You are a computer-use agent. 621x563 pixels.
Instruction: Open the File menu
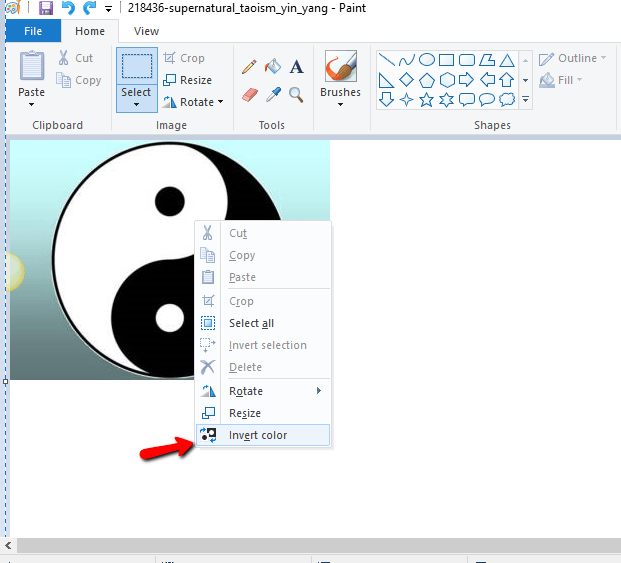pyautogui.click(x=33, y=31)
